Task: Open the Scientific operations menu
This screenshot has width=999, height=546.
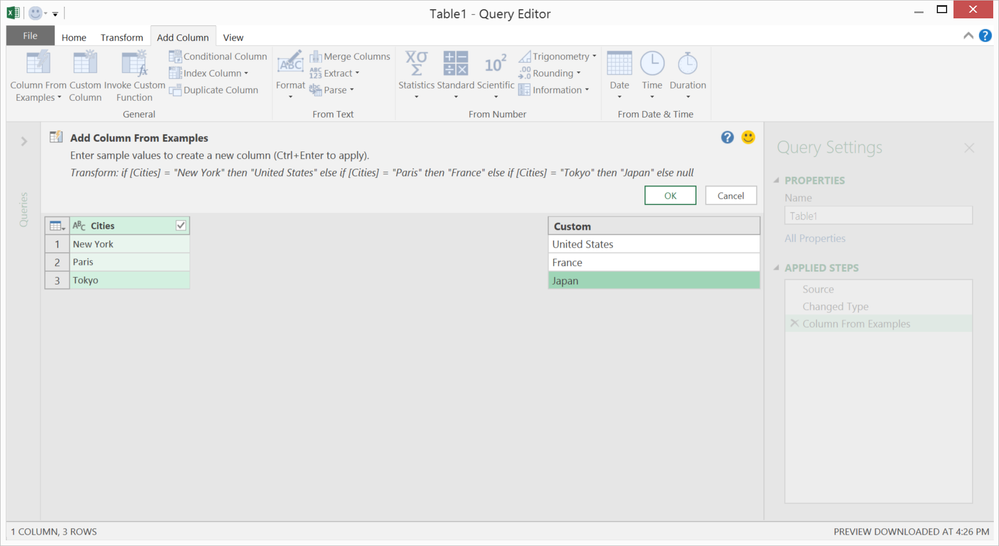Action: coord(496,75)
